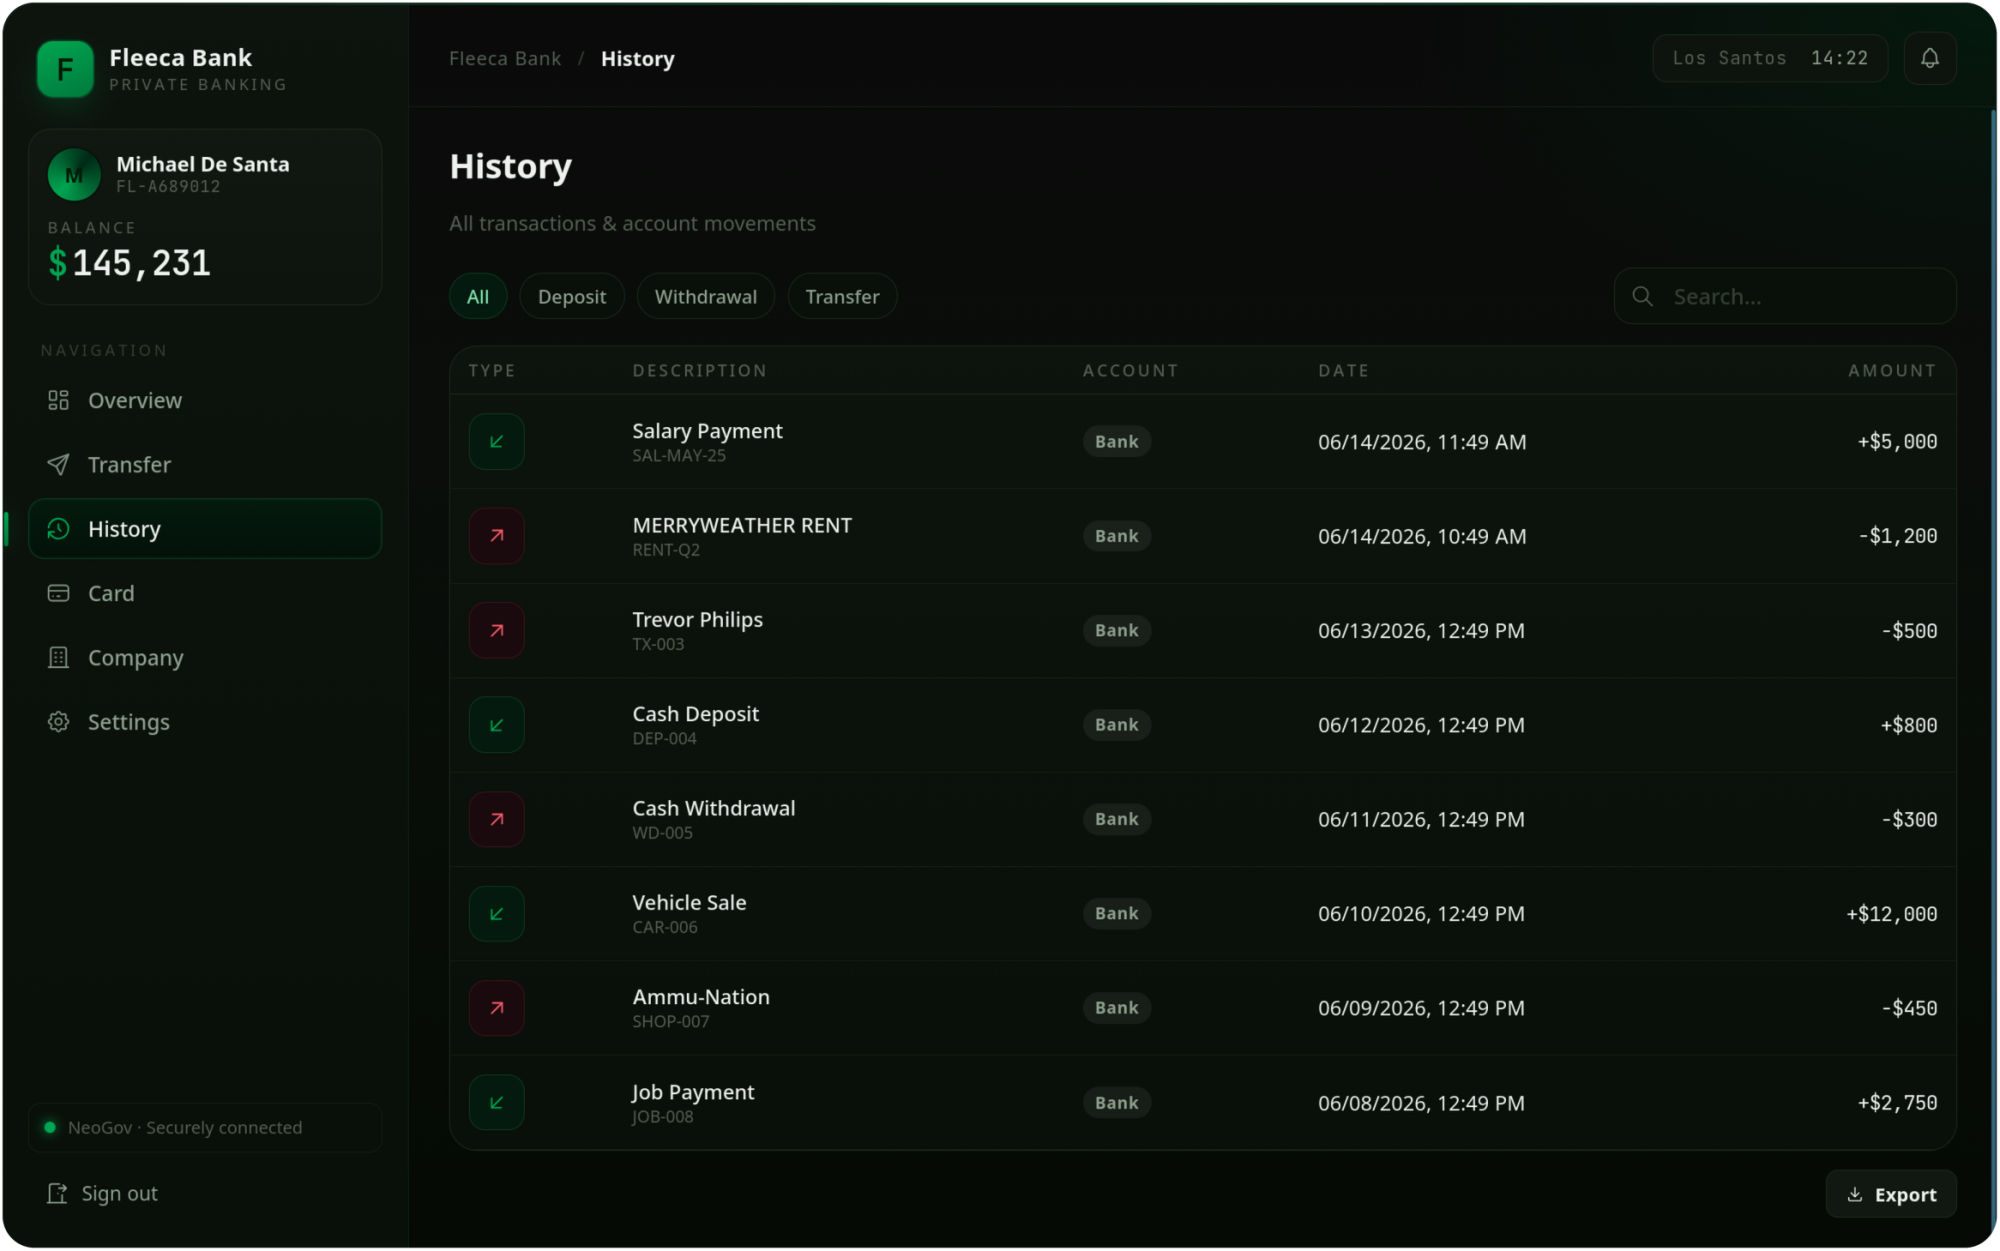Click MERRYWEATHER RENT description text
This screenshot has height=1251, width=2000.
point(742,525)
